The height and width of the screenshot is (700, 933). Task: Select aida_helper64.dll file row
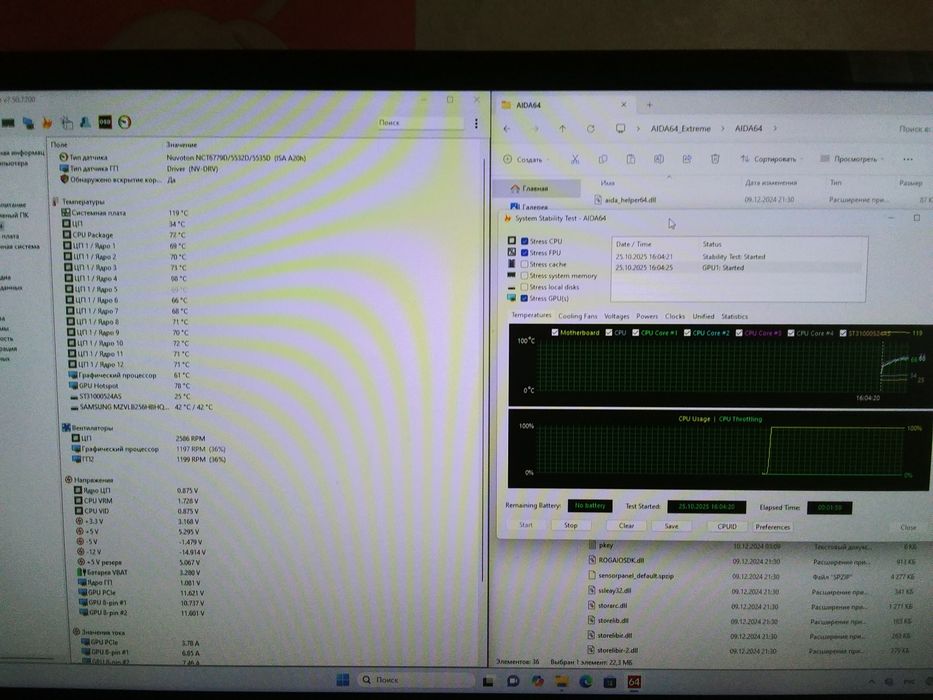coord(762,200)
